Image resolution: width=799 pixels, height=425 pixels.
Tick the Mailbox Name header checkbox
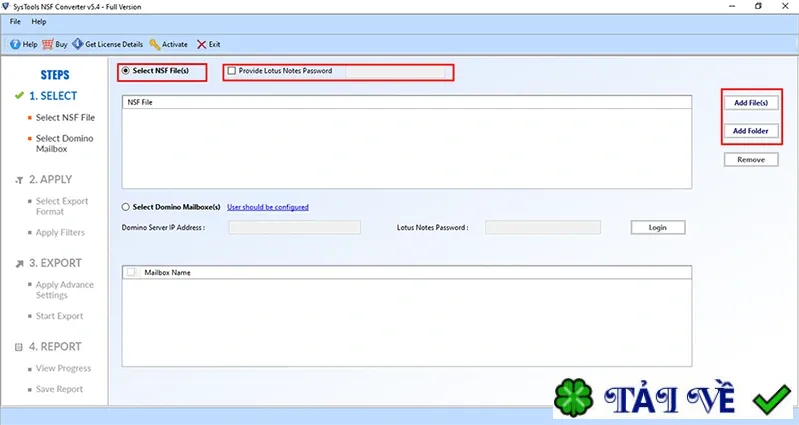click(131, 272)
